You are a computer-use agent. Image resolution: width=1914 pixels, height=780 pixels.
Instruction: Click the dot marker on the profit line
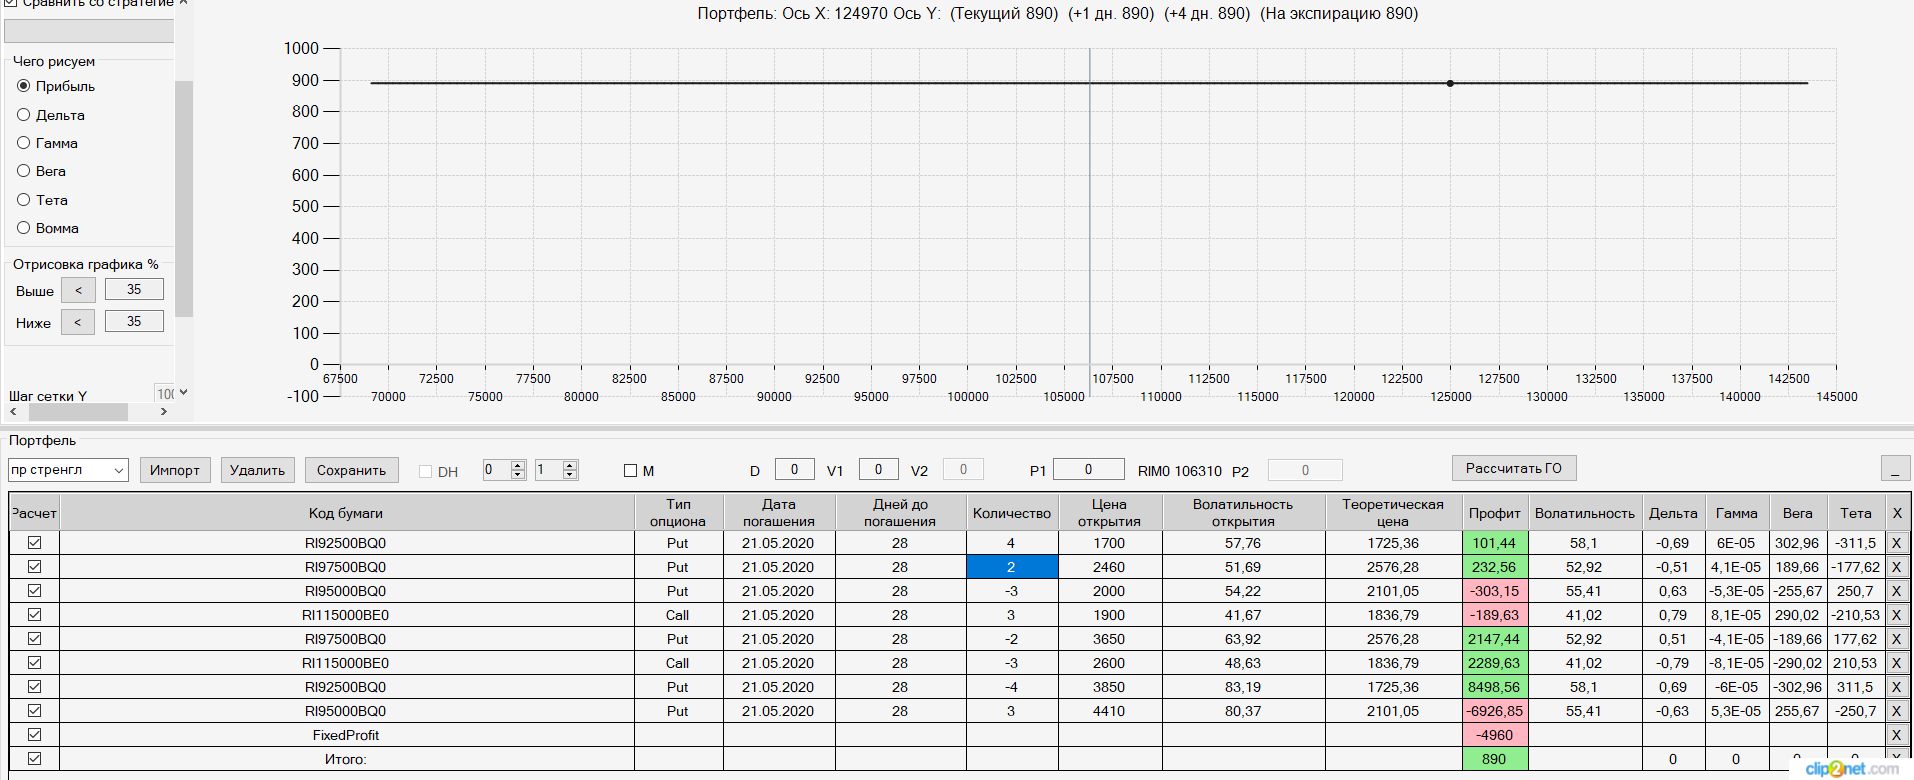point(1450,83)
